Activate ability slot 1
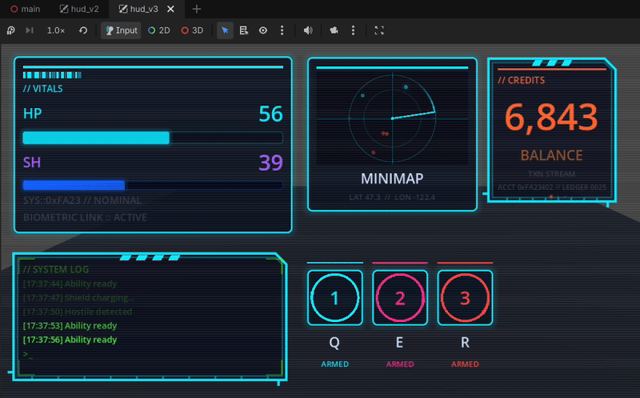640x398 pixels. [335, 298]
